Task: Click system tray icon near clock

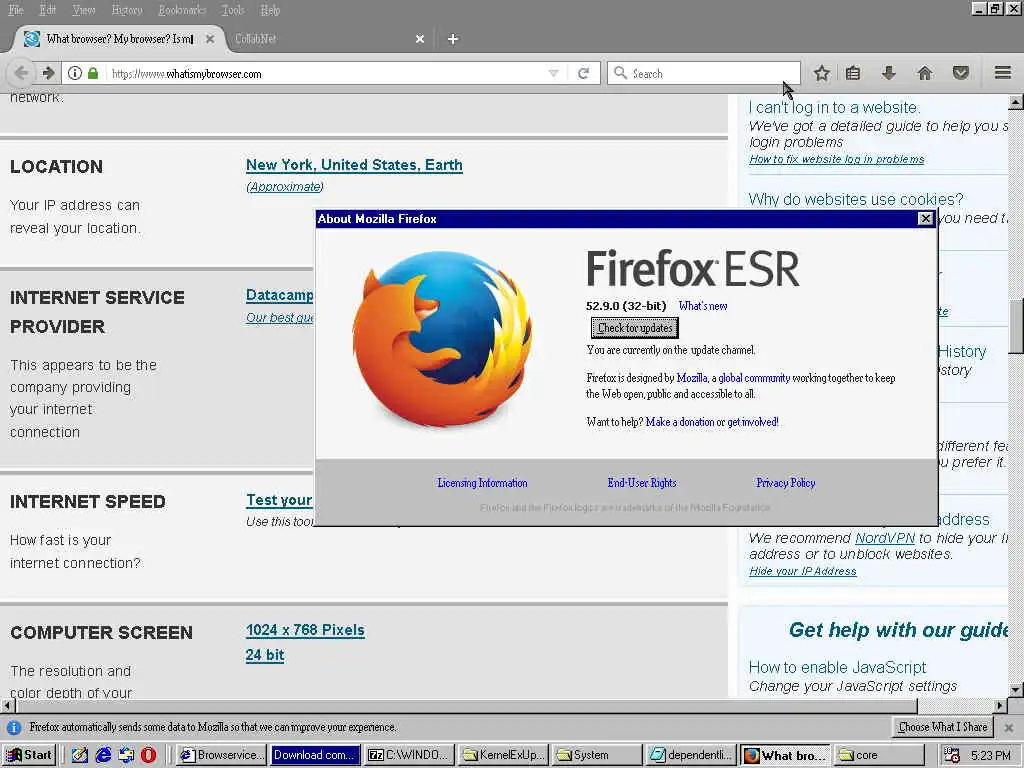Action: (x=952, y=756)
